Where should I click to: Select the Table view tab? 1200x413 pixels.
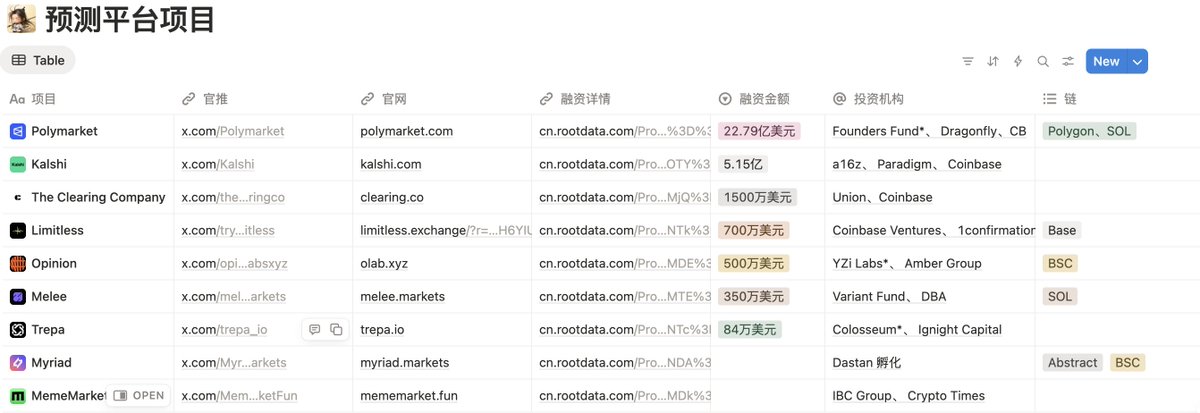(38, 60)
